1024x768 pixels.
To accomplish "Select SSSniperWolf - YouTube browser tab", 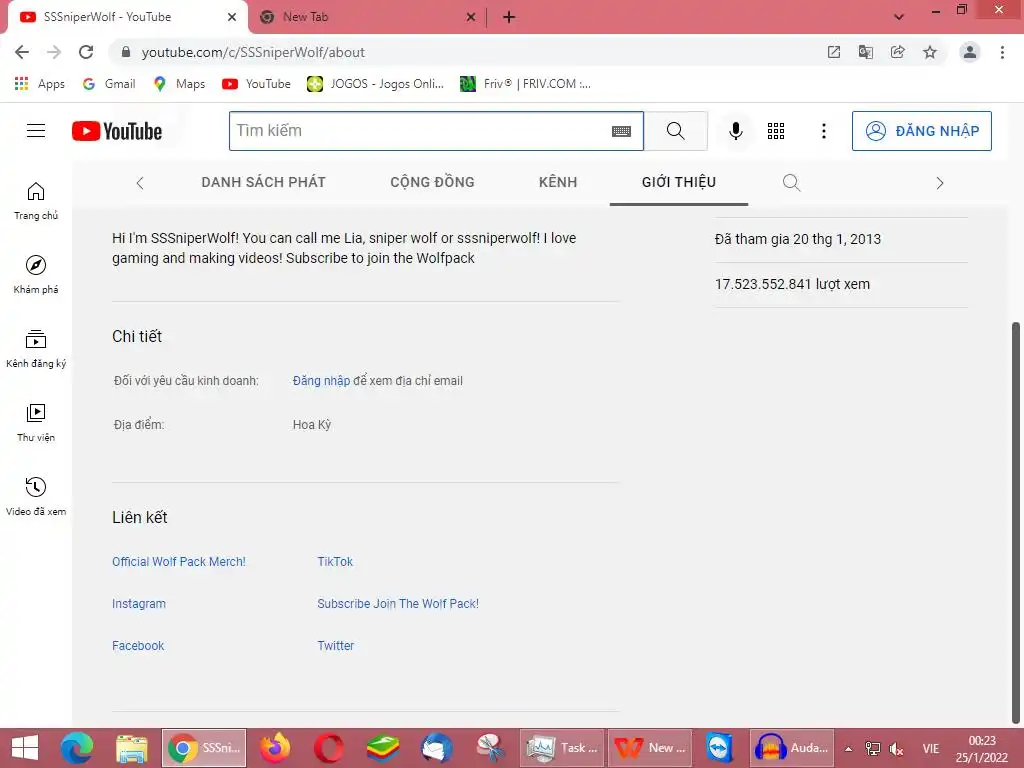I will [x=127, y=18].
